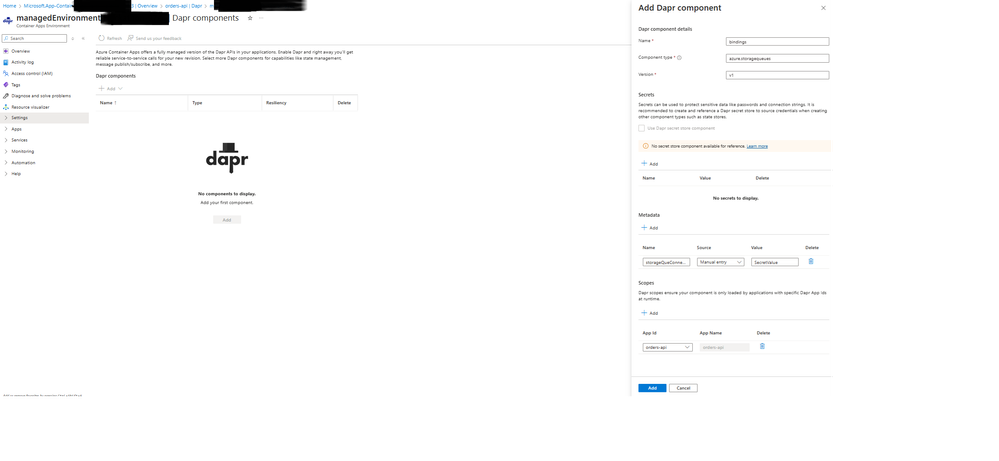The width and height of the screenshot is (999, 461).
Task: Click the Resiliency column header
Action: pyautogui.click(x=276, y=103)
